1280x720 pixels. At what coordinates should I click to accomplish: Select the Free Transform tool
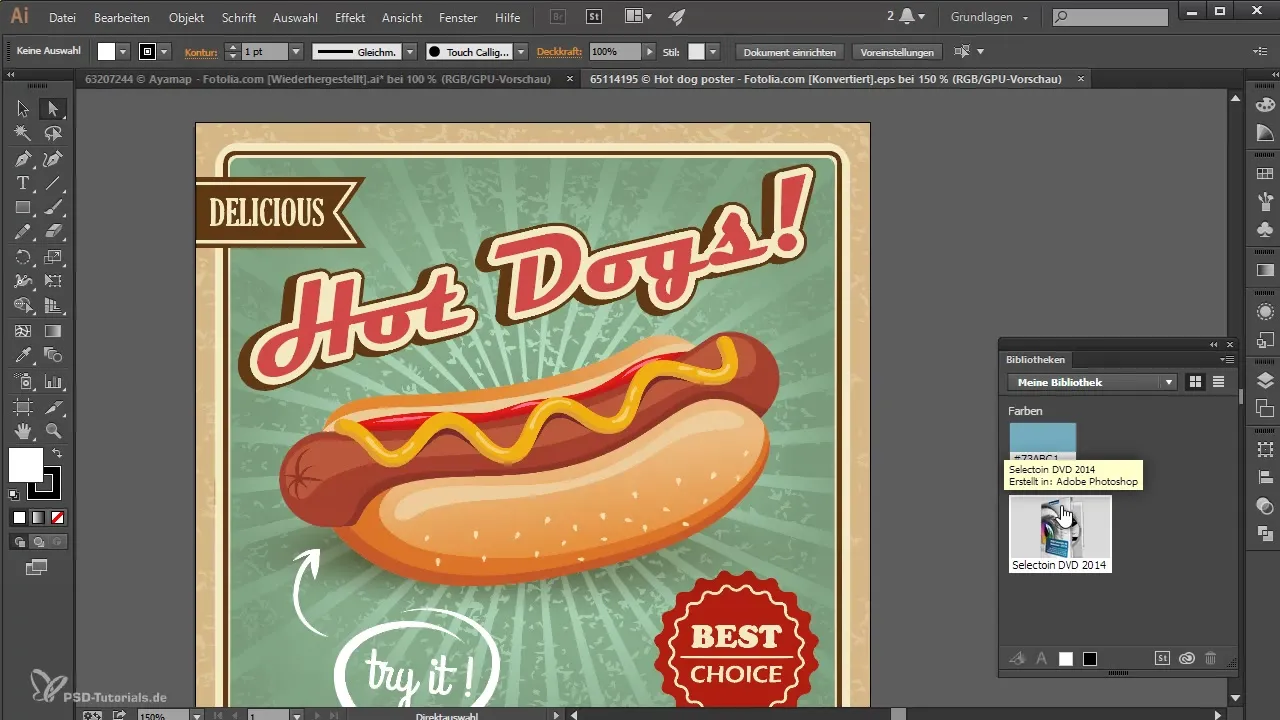coord(53,282)
